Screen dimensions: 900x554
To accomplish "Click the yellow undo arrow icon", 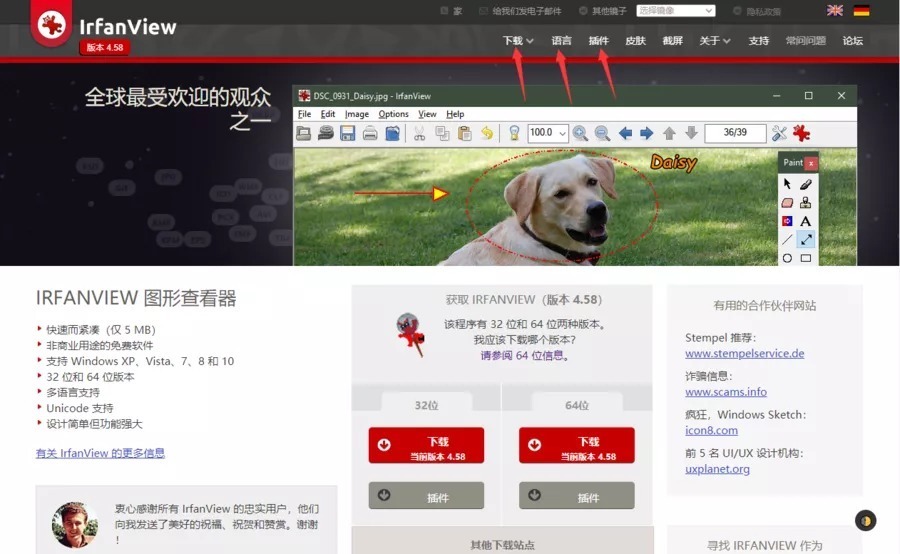I will (x=487, y=133).
